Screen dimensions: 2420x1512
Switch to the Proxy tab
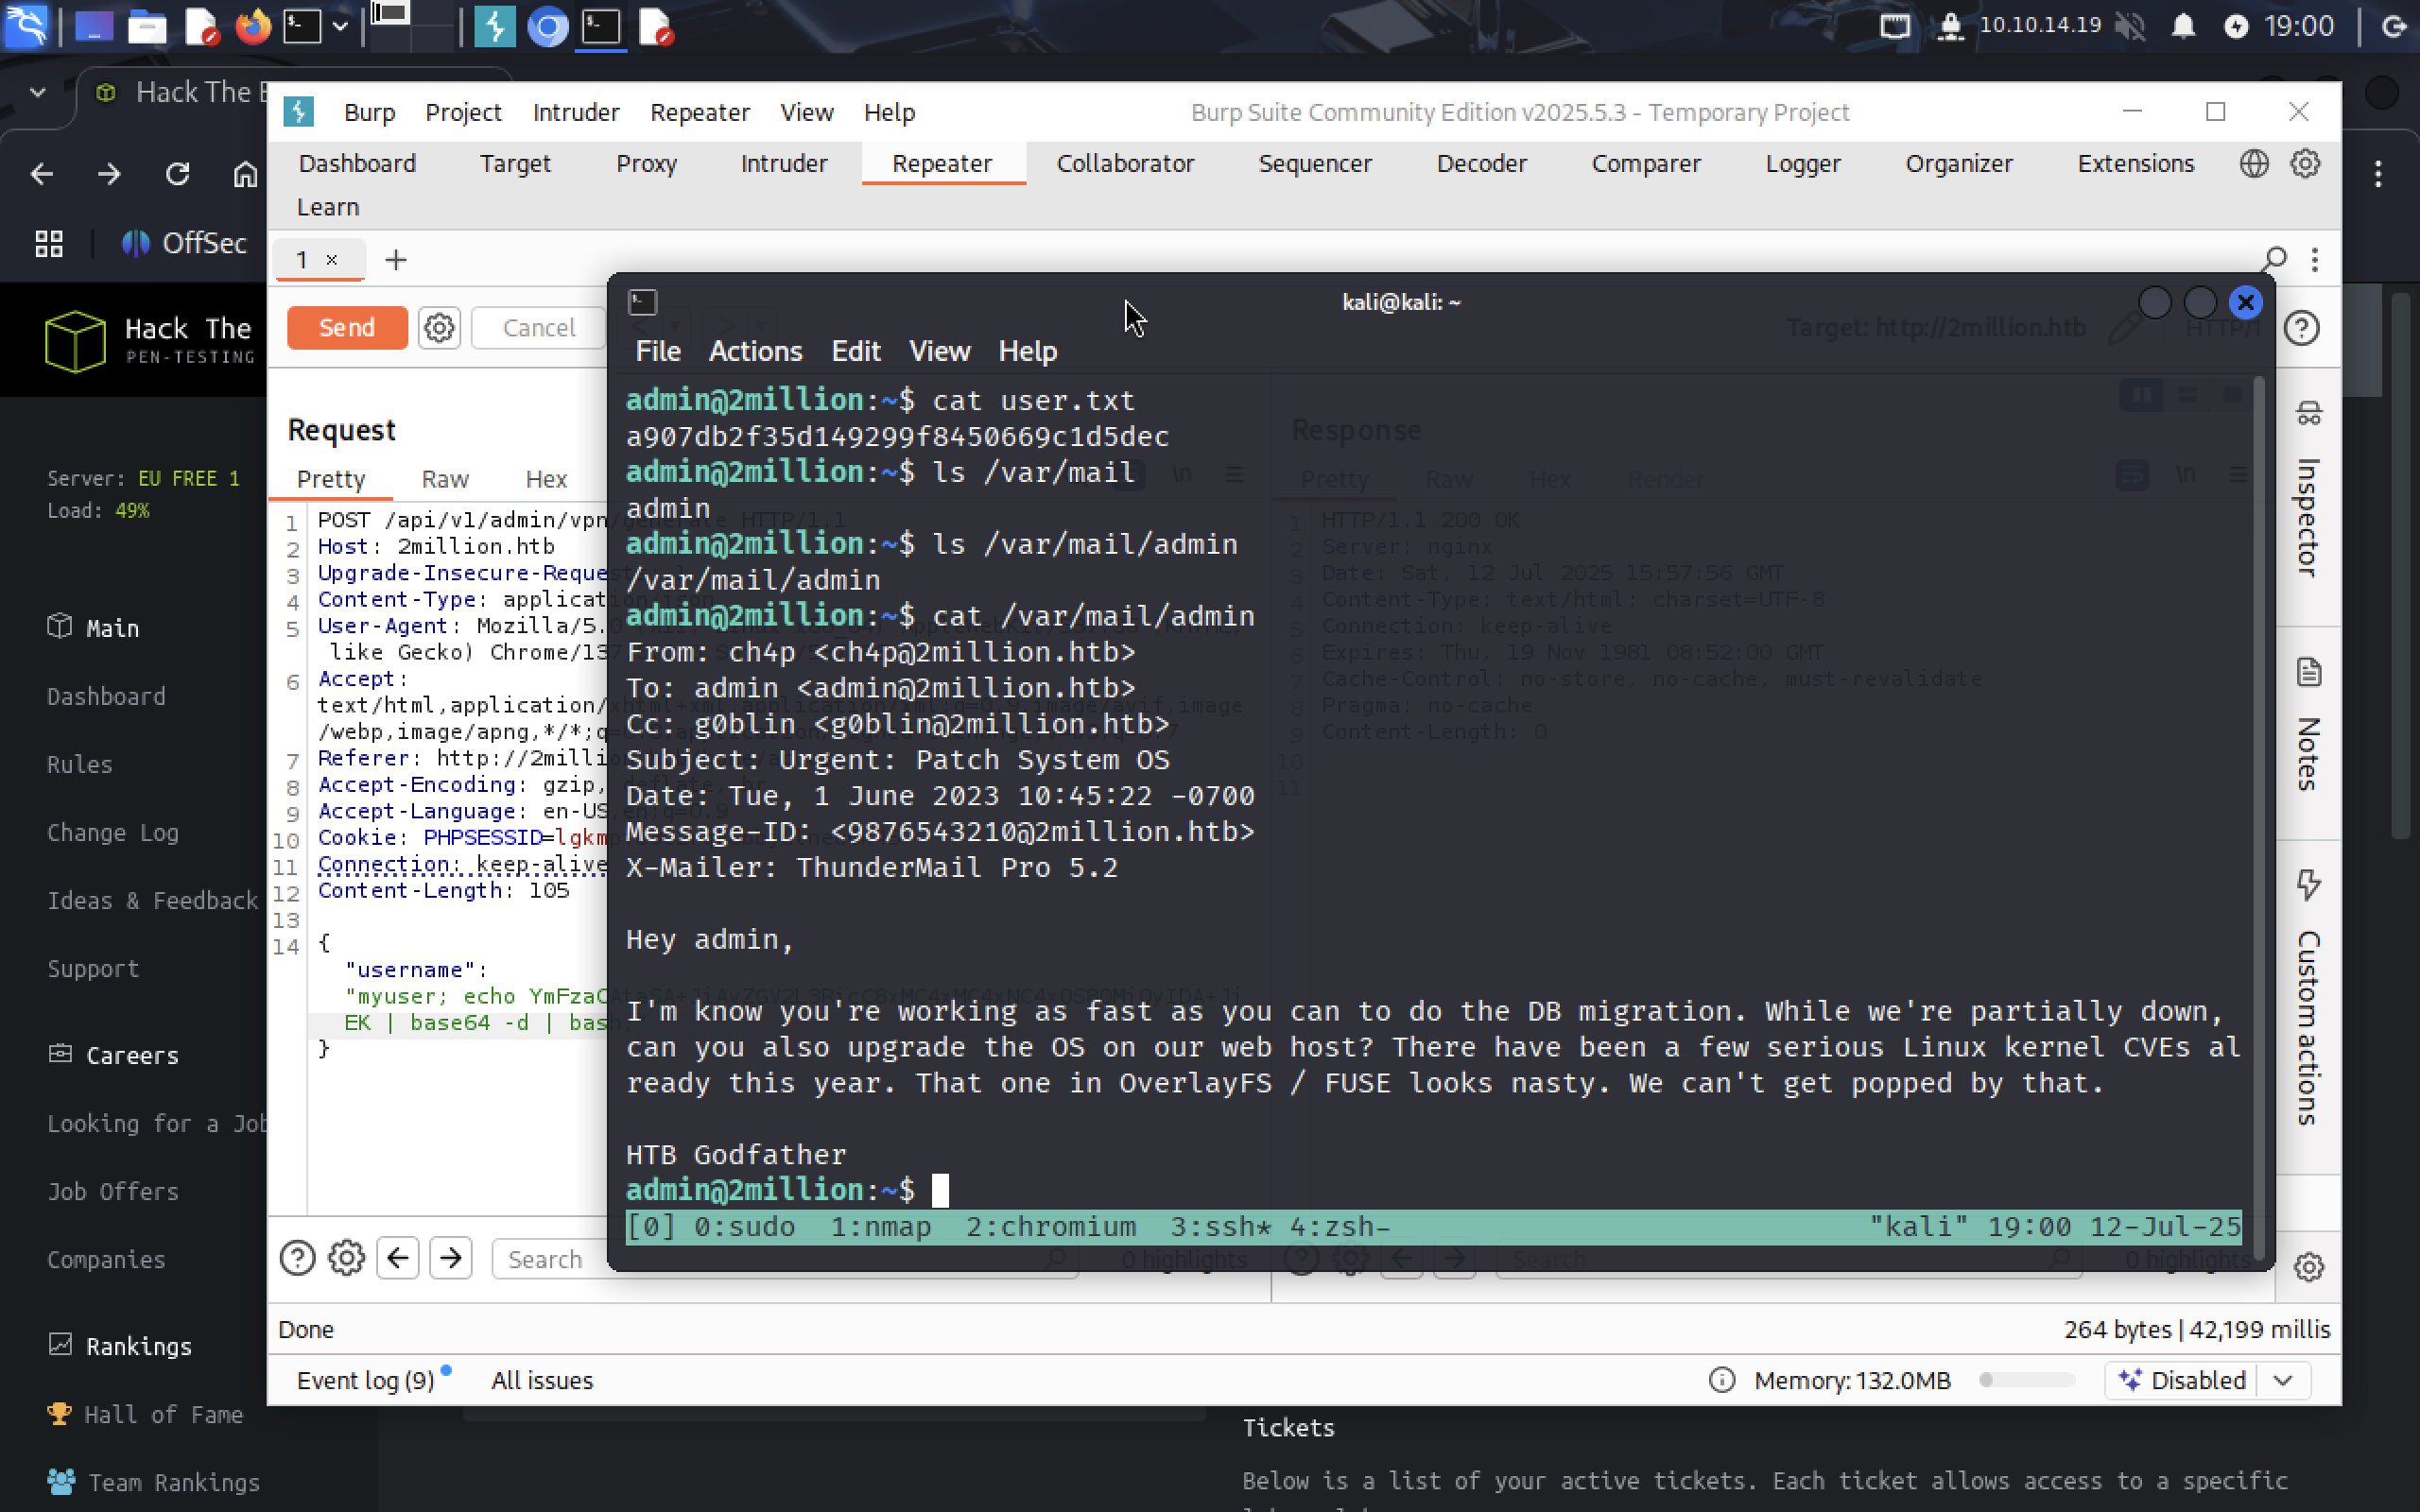point(646,163)
